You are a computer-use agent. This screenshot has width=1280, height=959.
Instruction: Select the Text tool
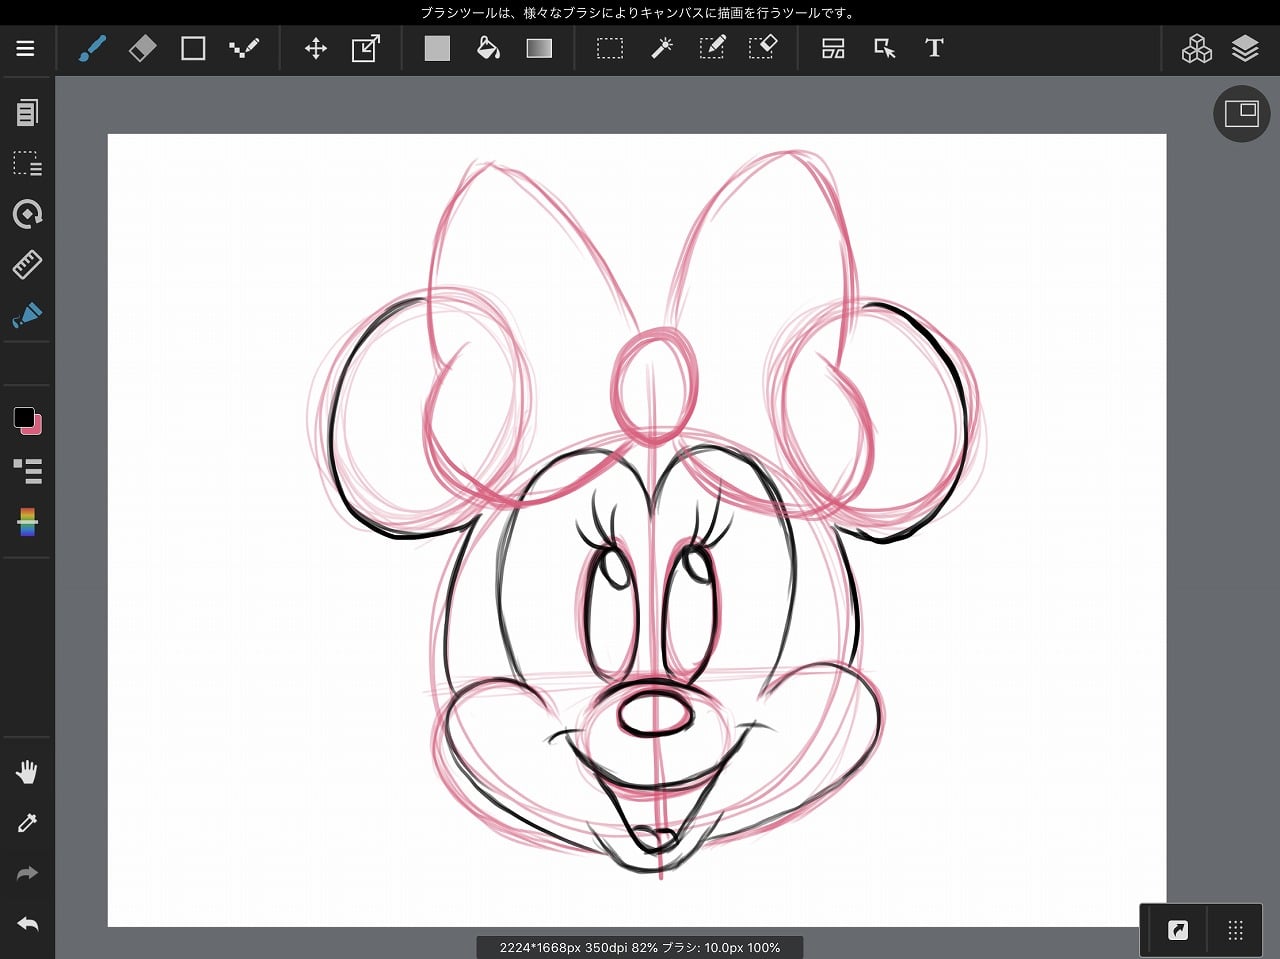934,48
